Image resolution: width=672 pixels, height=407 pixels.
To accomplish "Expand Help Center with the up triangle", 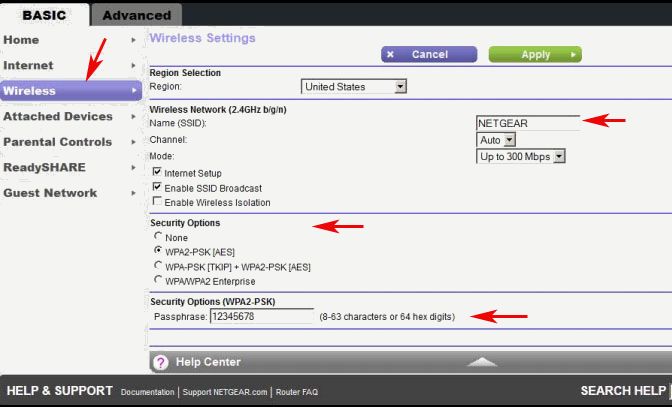I will tap(482, 362).
